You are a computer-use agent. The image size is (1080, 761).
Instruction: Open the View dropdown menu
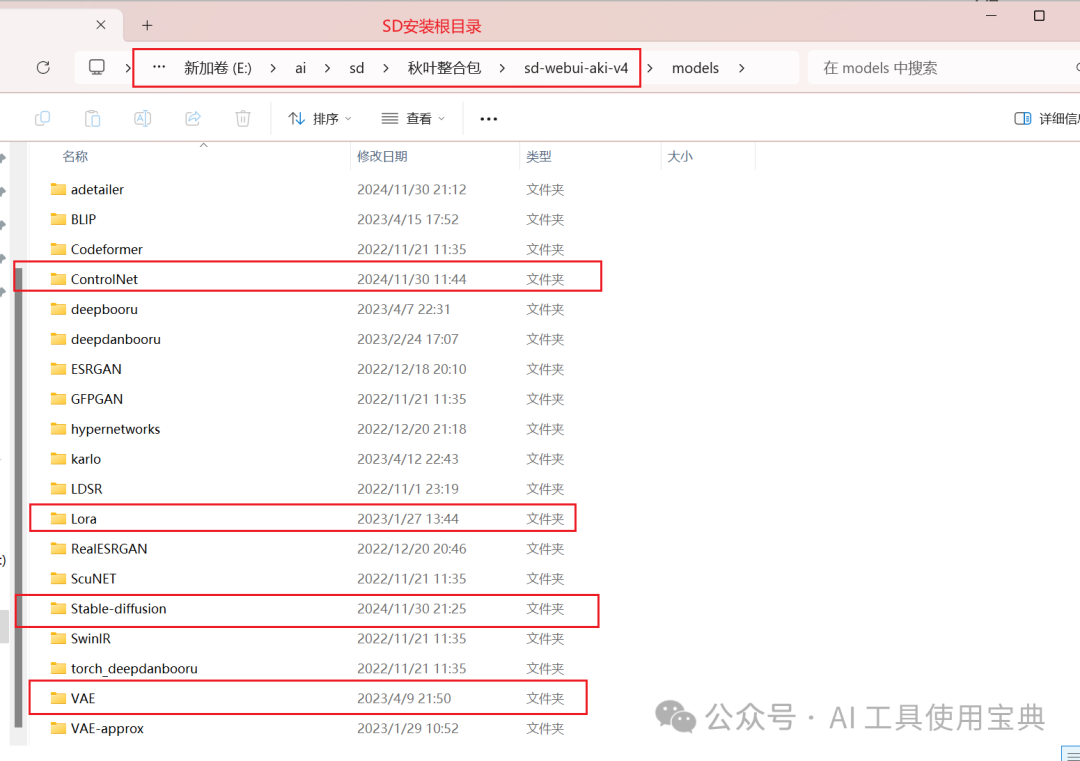(x=413, y=118)
